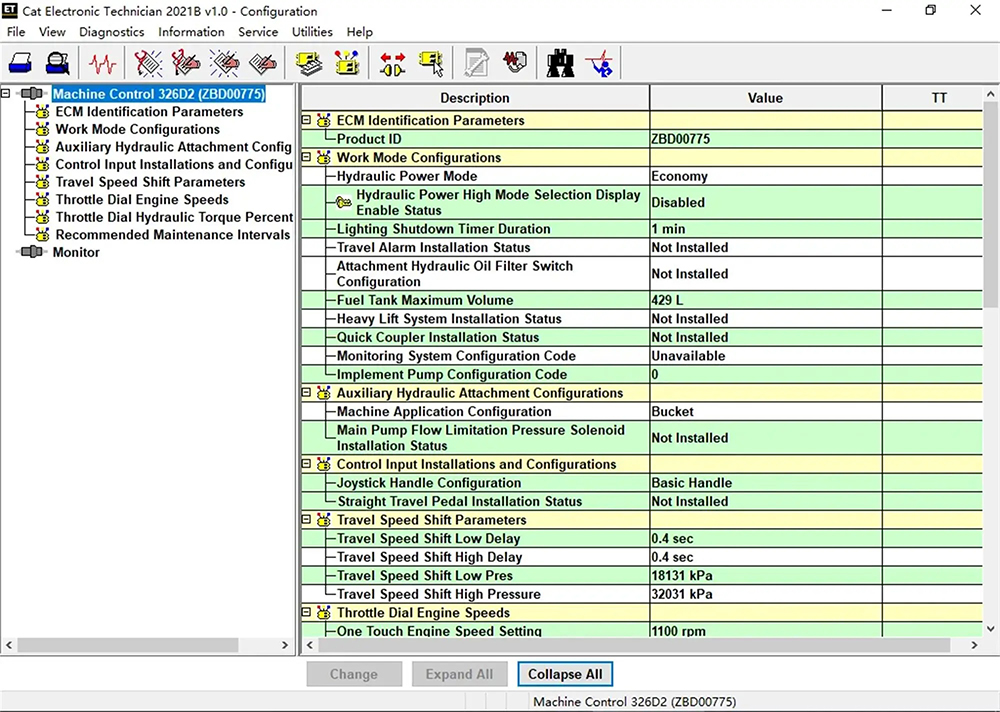This screenshot has width=1000, height=712.
Task: Open the Status Tool waveform icon
Action: 102,63
